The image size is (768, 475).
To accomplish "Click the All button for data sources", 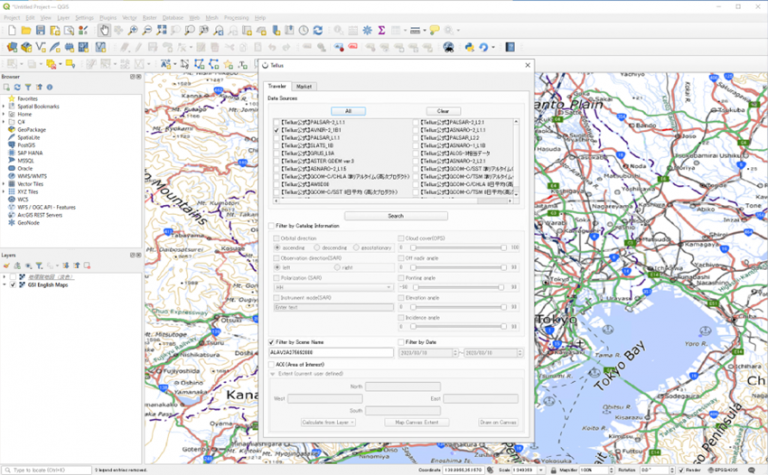I will pyautogui.click(x=348, y=111).
